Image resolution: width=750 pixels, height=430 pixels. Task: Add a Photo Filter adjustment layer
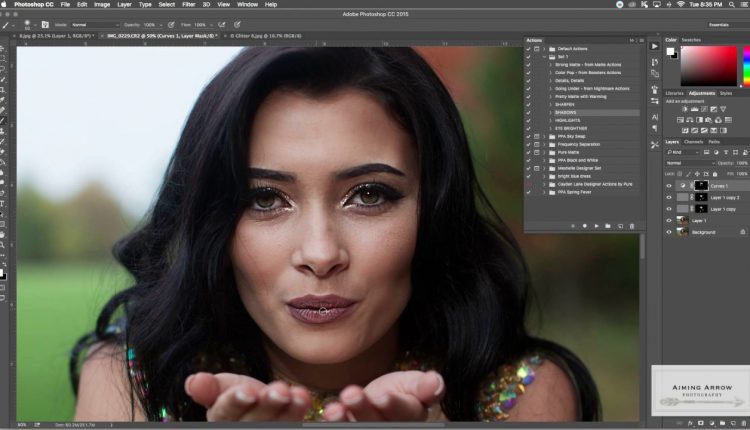(709, 120)
